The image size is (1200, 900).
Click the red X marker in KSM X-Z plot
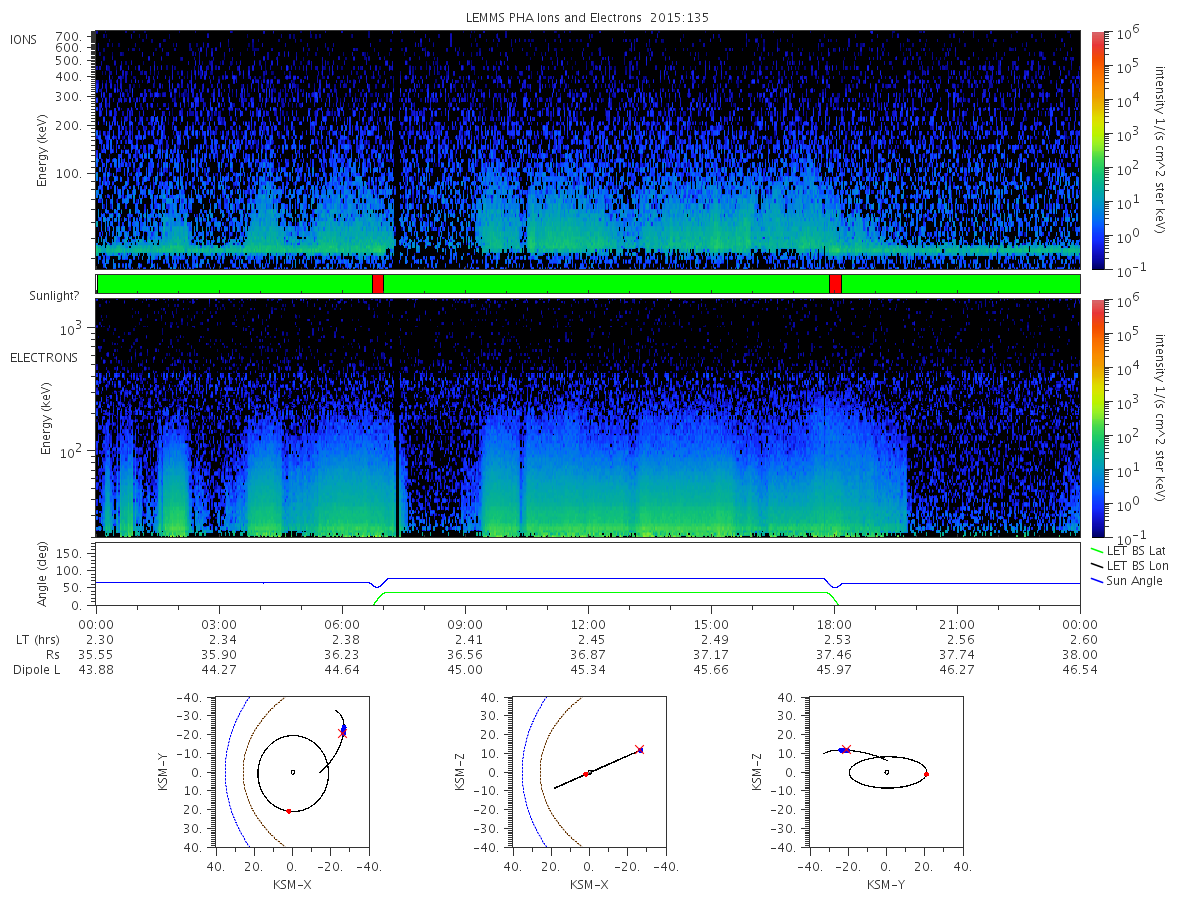[639, 748]
